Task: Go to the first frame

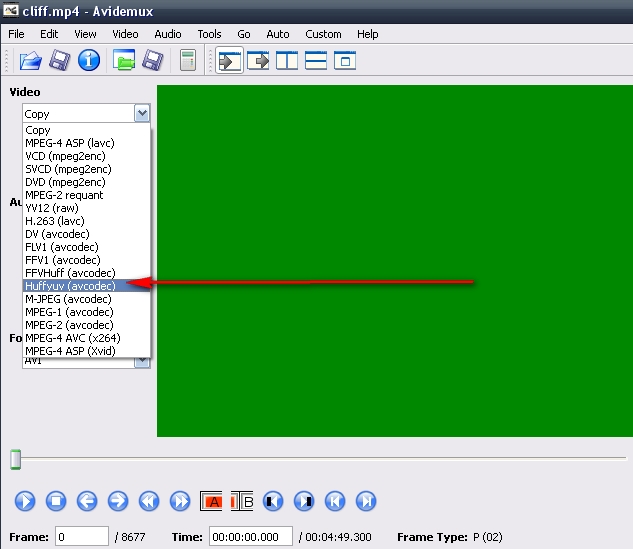Action: [335, 501]
